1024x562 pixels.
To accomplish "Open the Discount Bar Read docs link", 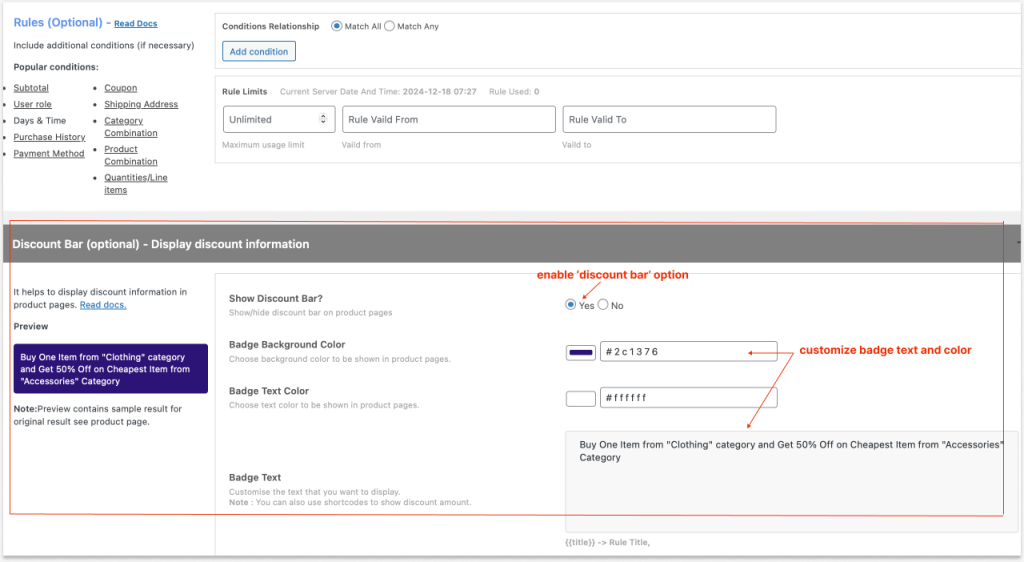I will [103, 305].
